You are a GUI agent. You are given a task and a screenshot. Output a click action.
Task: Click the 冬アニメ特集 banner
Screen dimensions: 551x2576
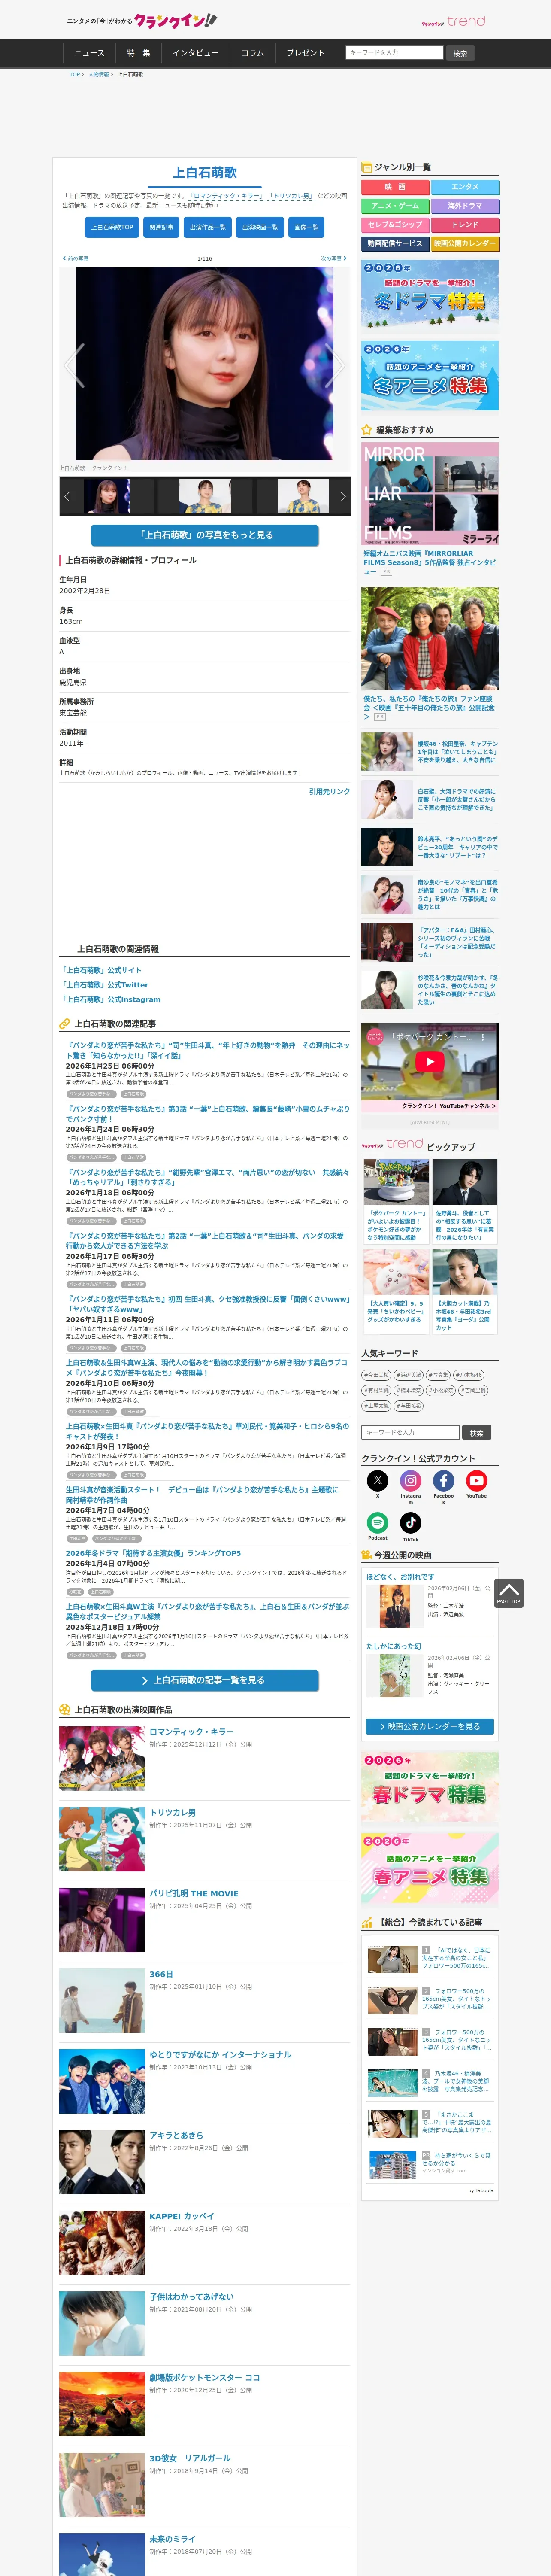coord(430,376)
